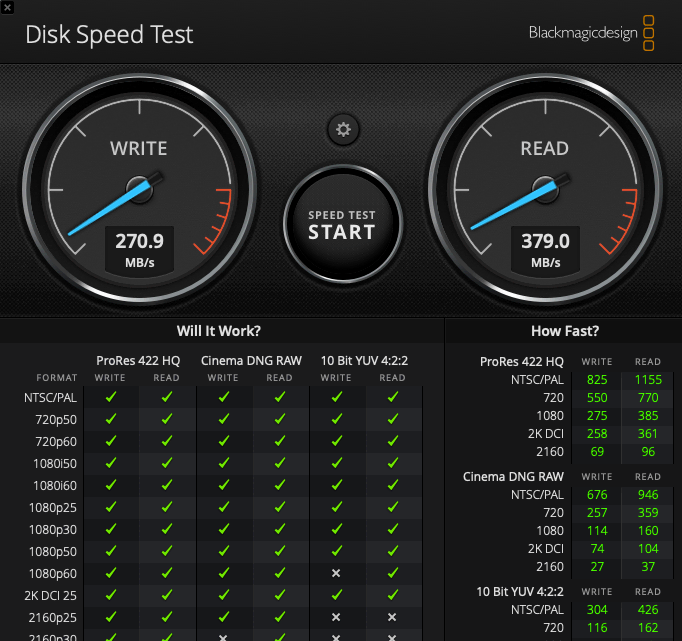Close the Disk Speed Test window

point(8,7)
